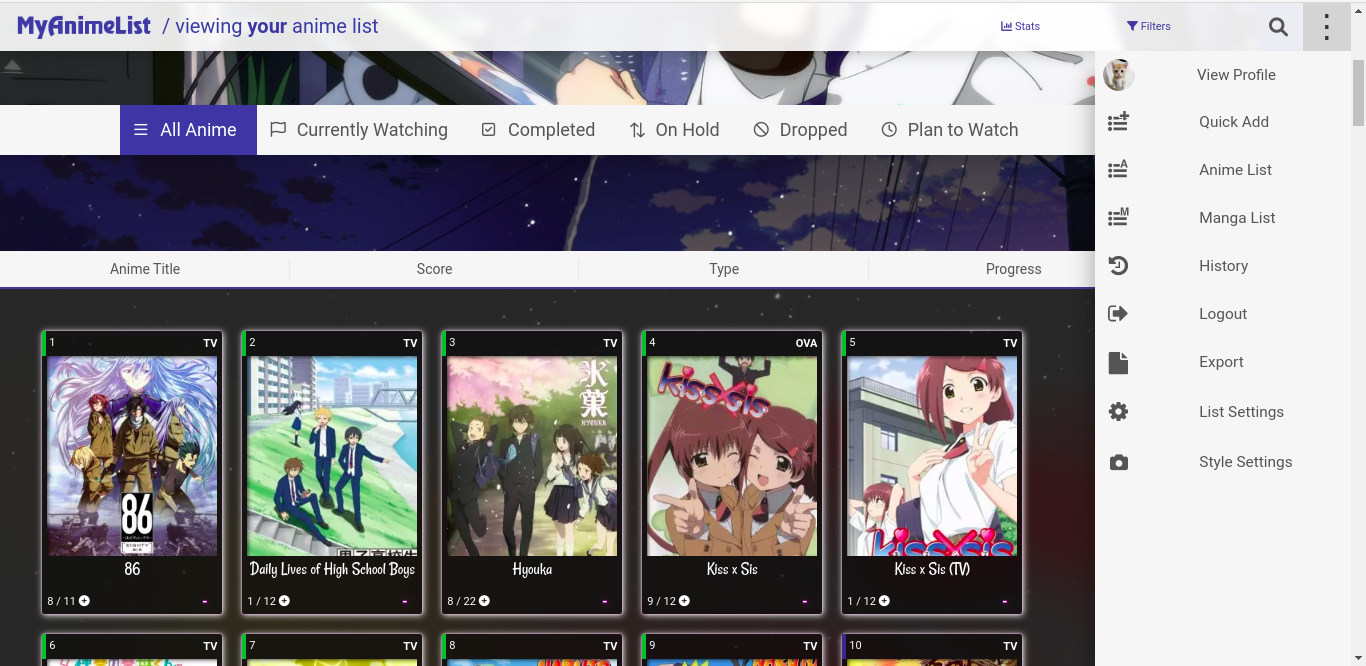Click the On Hold arrows icon
The image size is (1366, 666).
click(637, 130)
